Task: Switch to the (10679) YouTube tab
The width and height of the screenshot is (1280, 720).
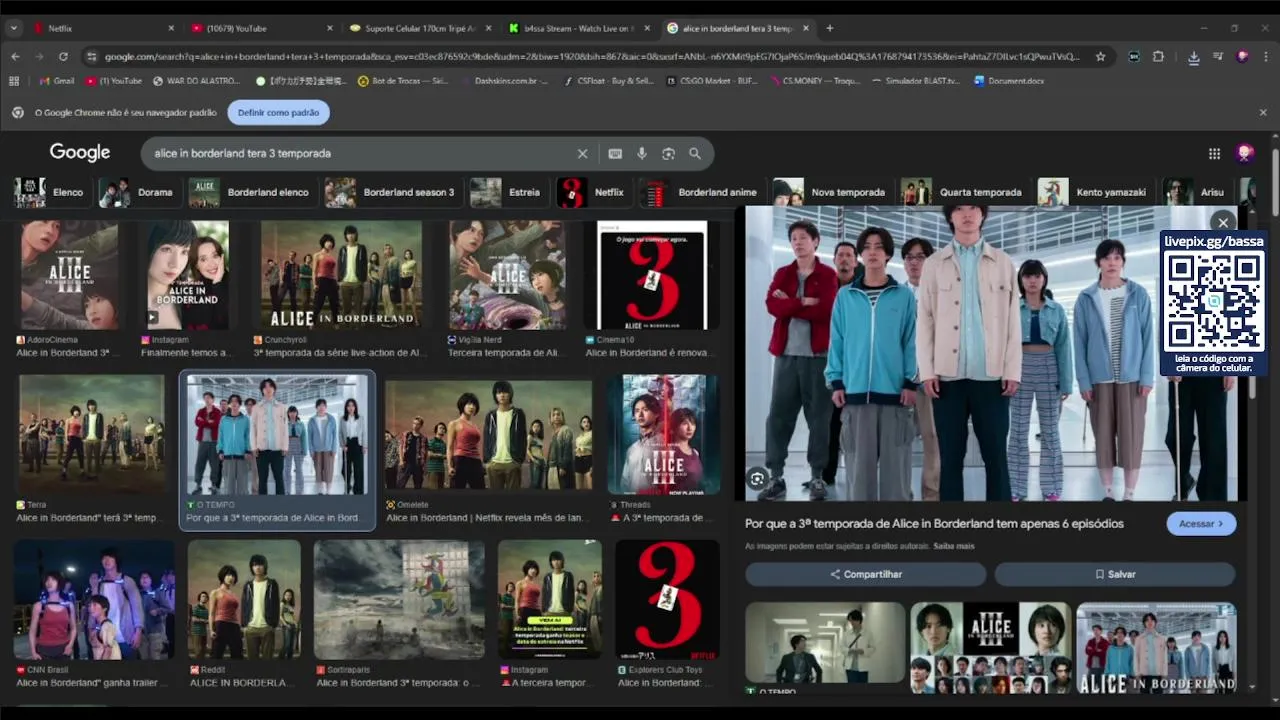Action: (x=262, y=28)
